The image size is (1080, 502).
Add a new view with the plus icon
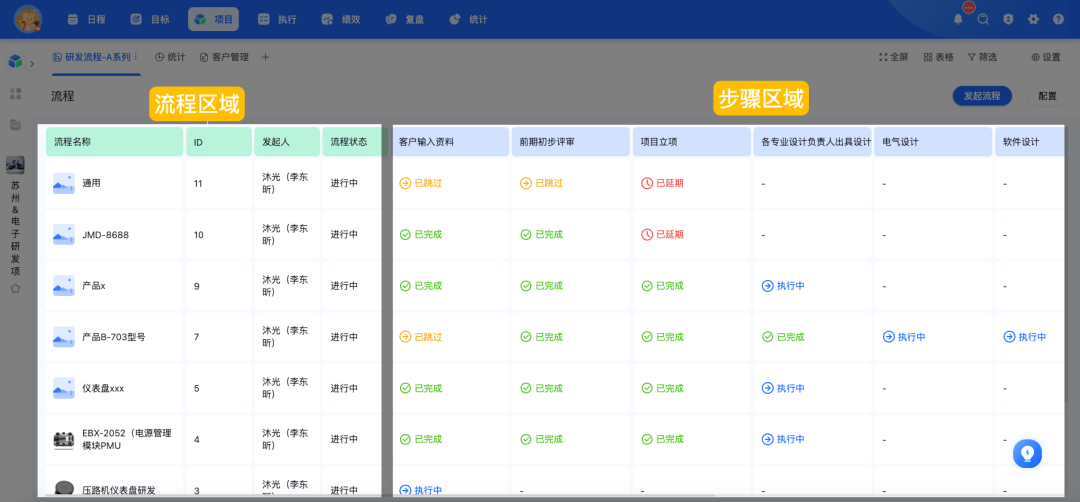click(265, 57)
